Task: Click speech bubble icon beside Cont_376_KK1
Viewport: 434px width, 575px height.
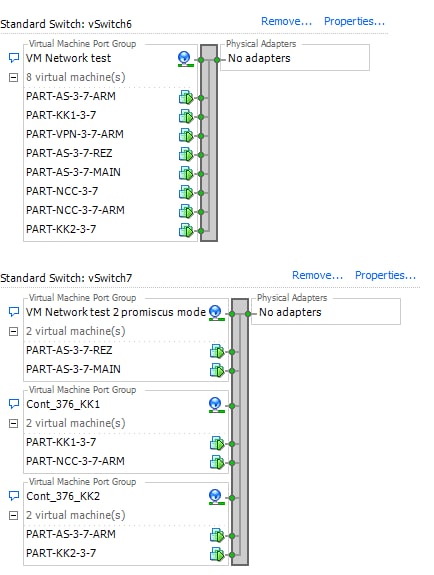Action: coord(14,404)
